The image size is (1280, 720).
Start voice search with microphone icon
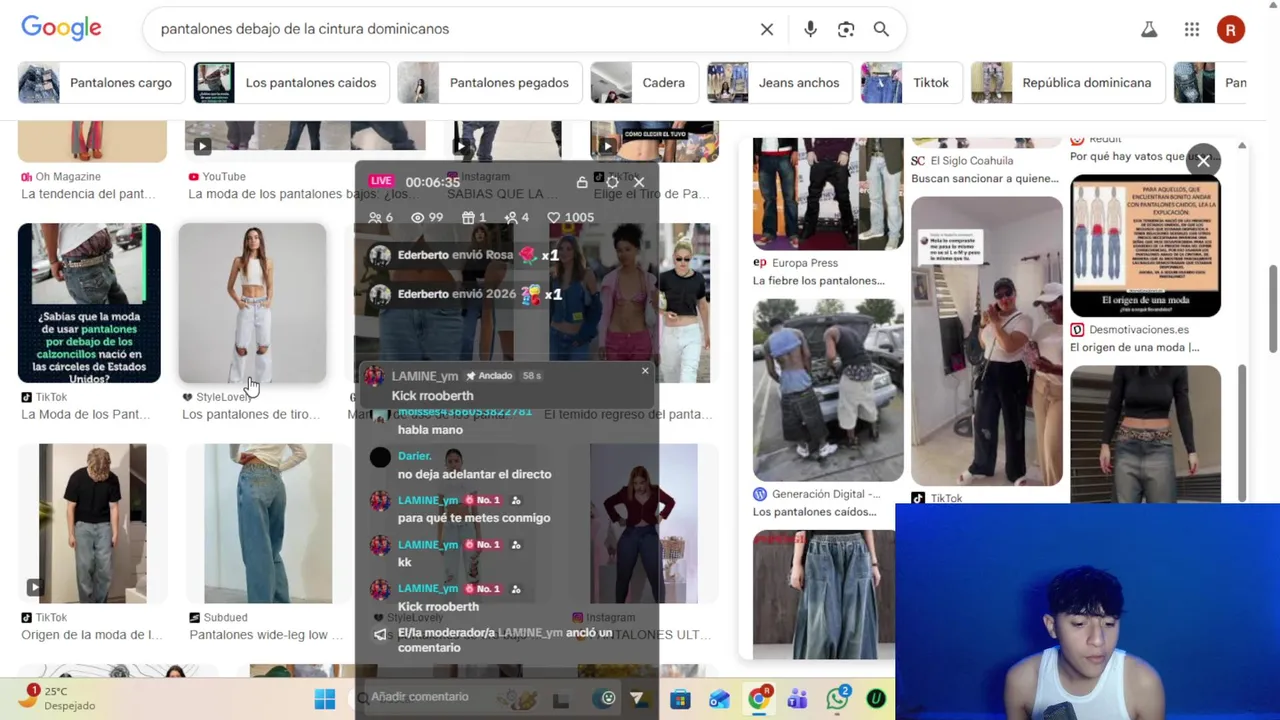810,29
